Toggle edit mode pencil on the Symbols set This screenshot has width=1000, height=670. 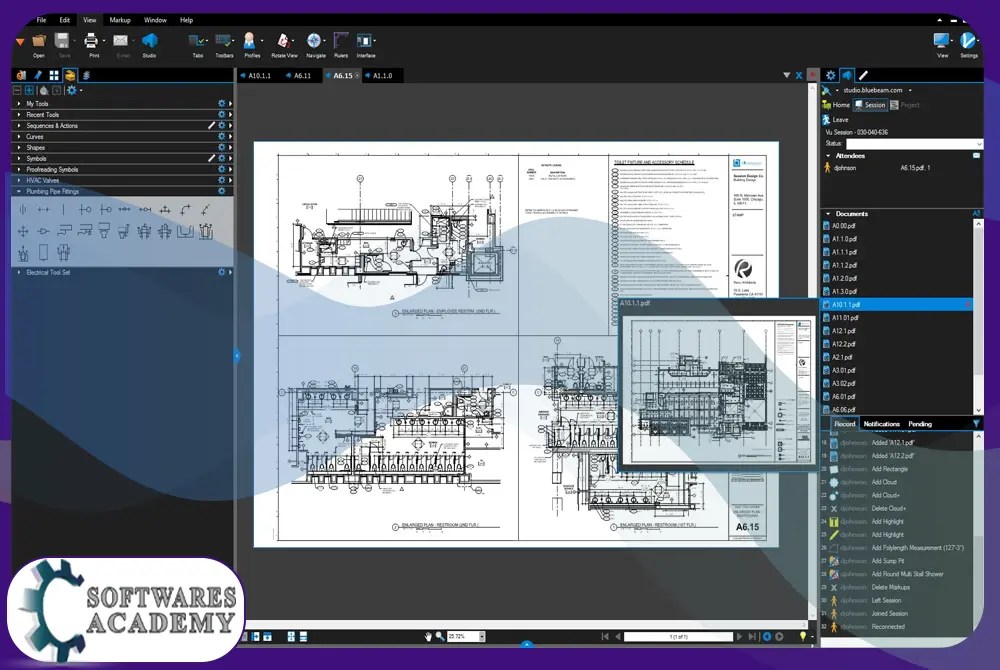point(213,156)
